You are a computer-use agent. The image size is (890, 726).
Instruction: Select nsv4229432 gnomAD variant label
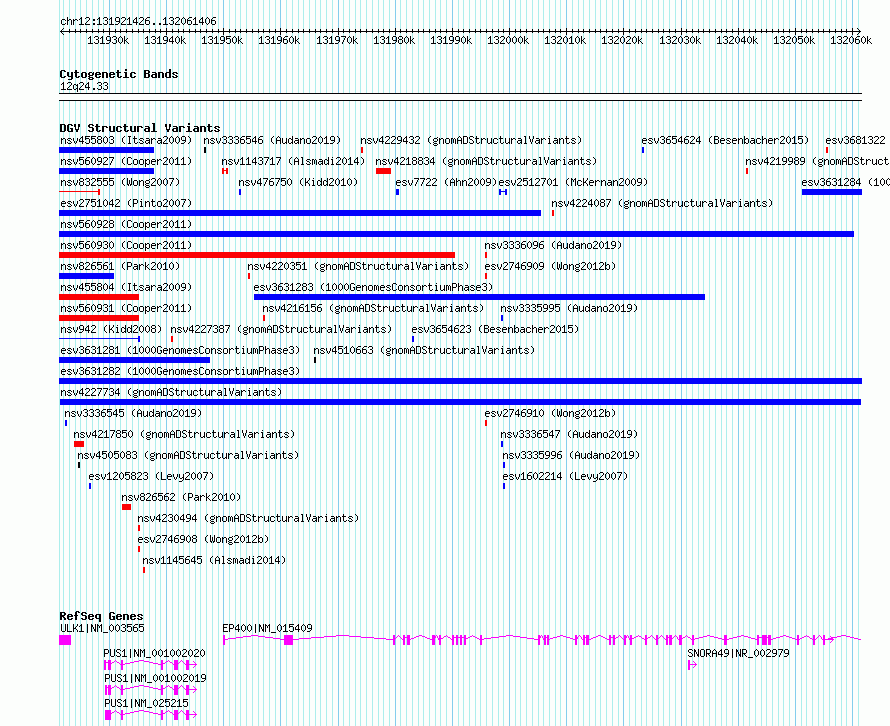click(471, 140)
